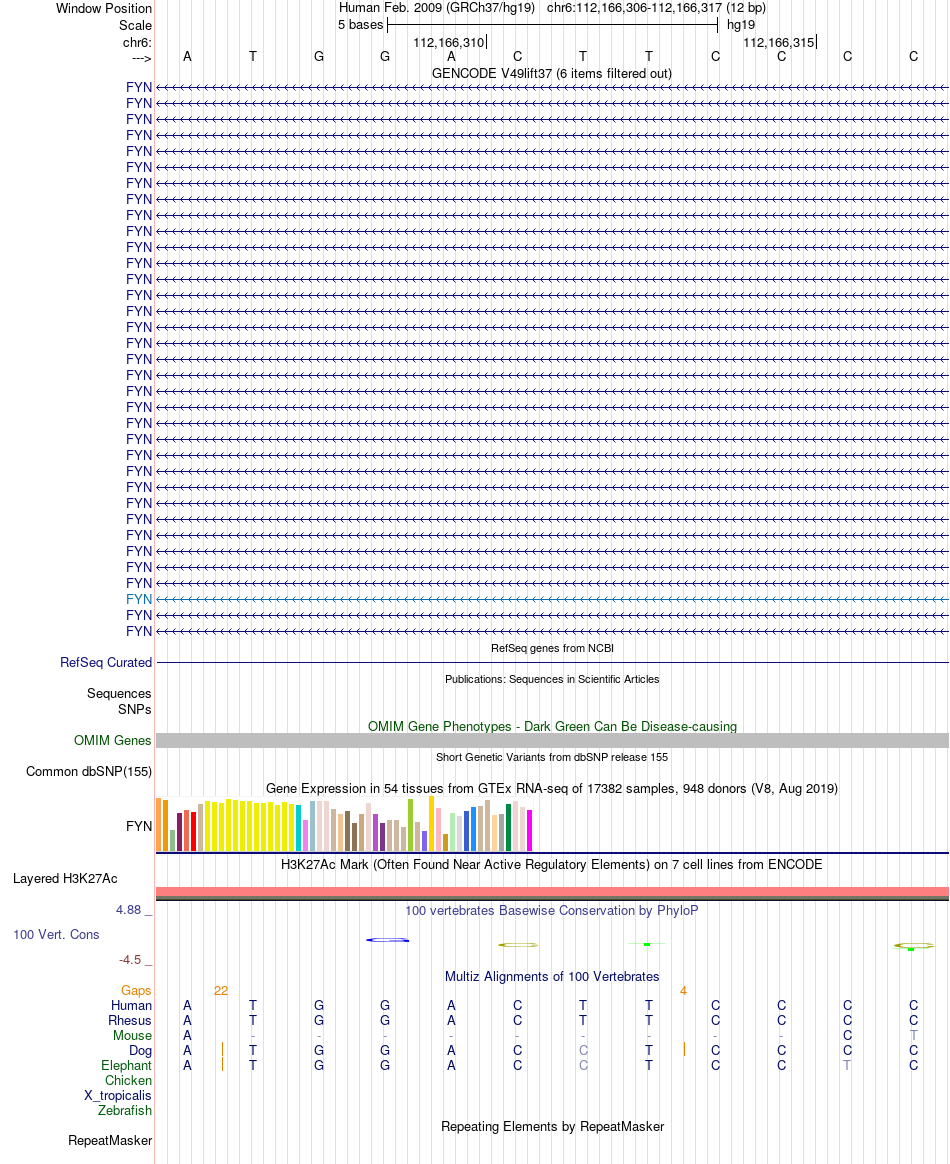The width and height of the screenshot is (950, 1164).
Task: Click 'Repeating Elements by RepeatMasker' title
Action: (552, 1126)
